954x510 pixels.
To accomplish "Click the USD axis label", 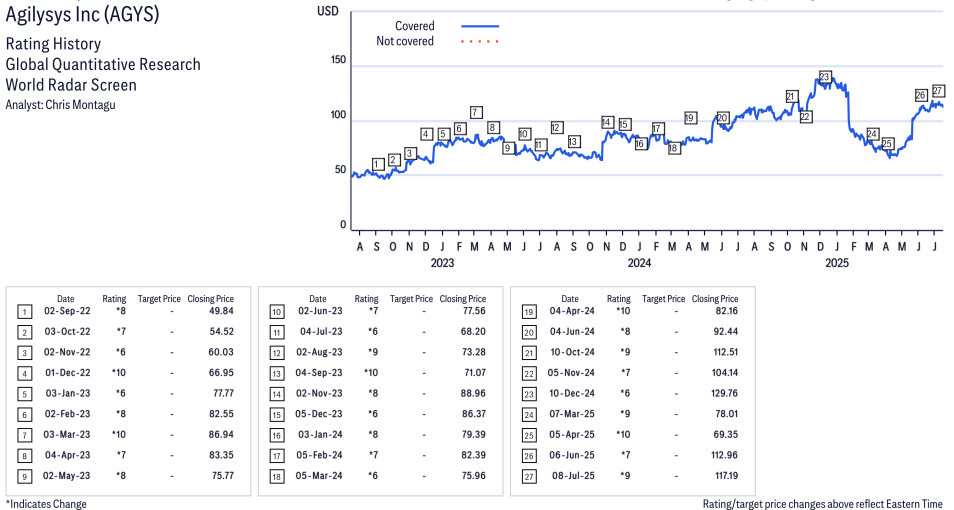I will pos(327,11).
